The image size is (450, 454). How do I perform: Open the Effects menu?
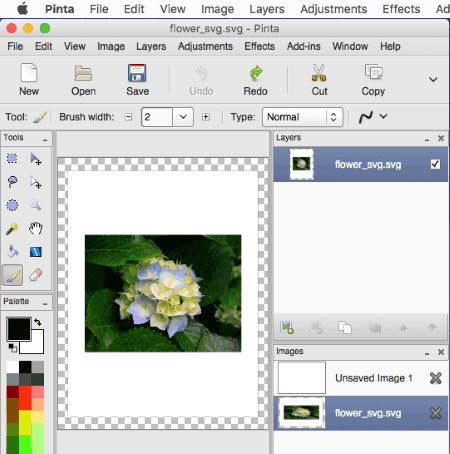260,46
